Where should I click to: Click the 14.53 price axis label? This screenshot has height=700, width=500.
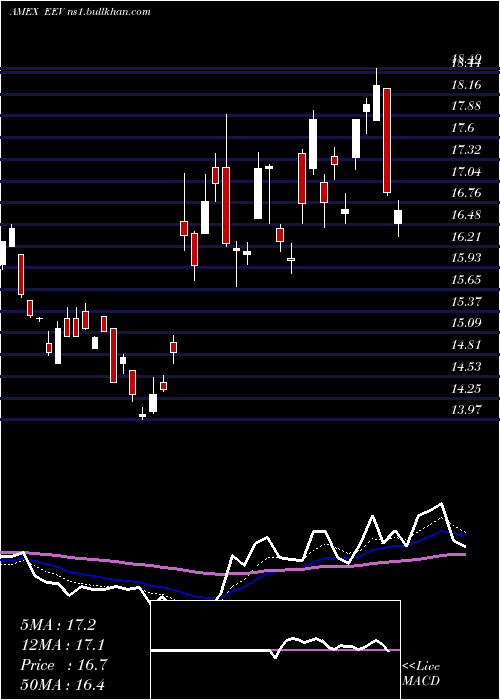click(x=467, y=367)
